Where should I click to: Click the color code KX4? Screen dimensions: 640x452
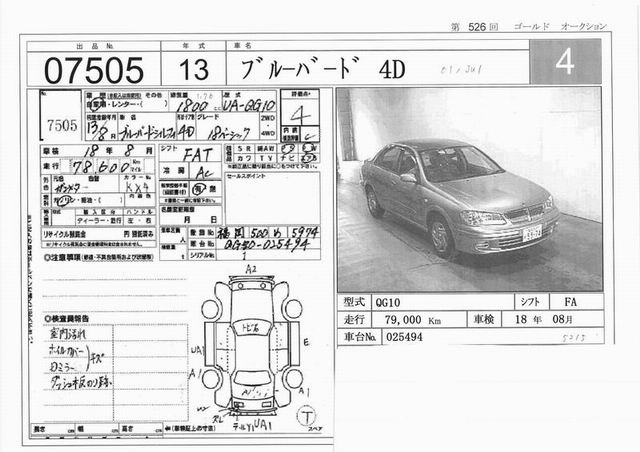137,187
